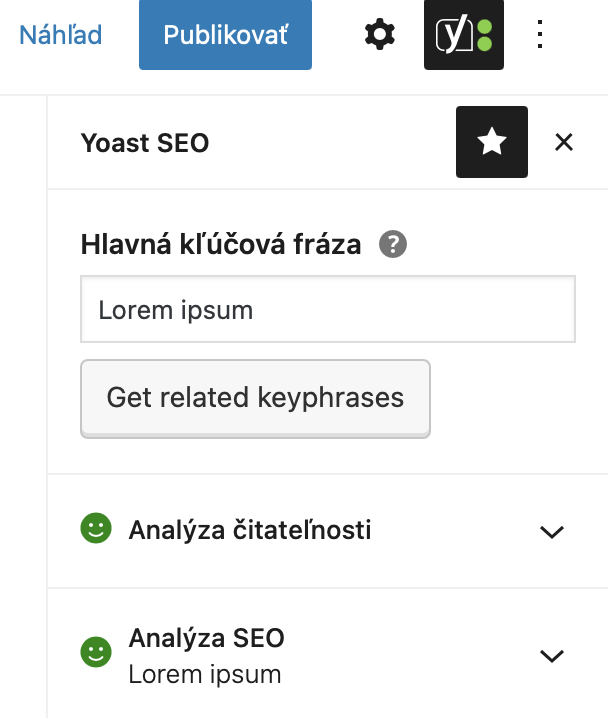Click the Hlavná kľúčová fráza label

click(221, 244)
